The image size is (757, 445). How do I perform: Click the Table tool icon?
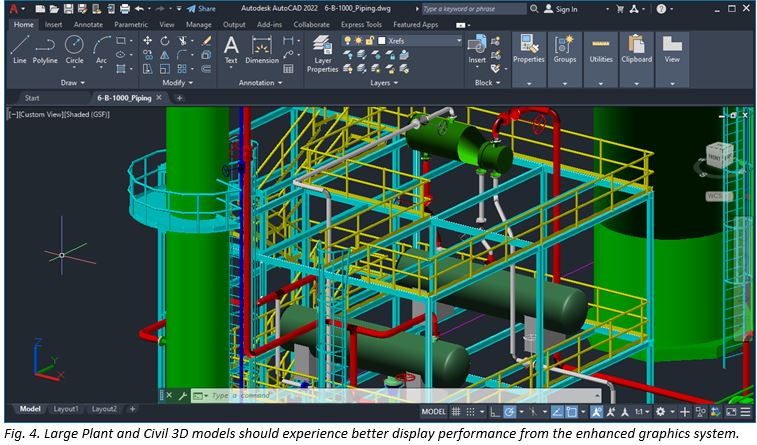tap(288, 69)
